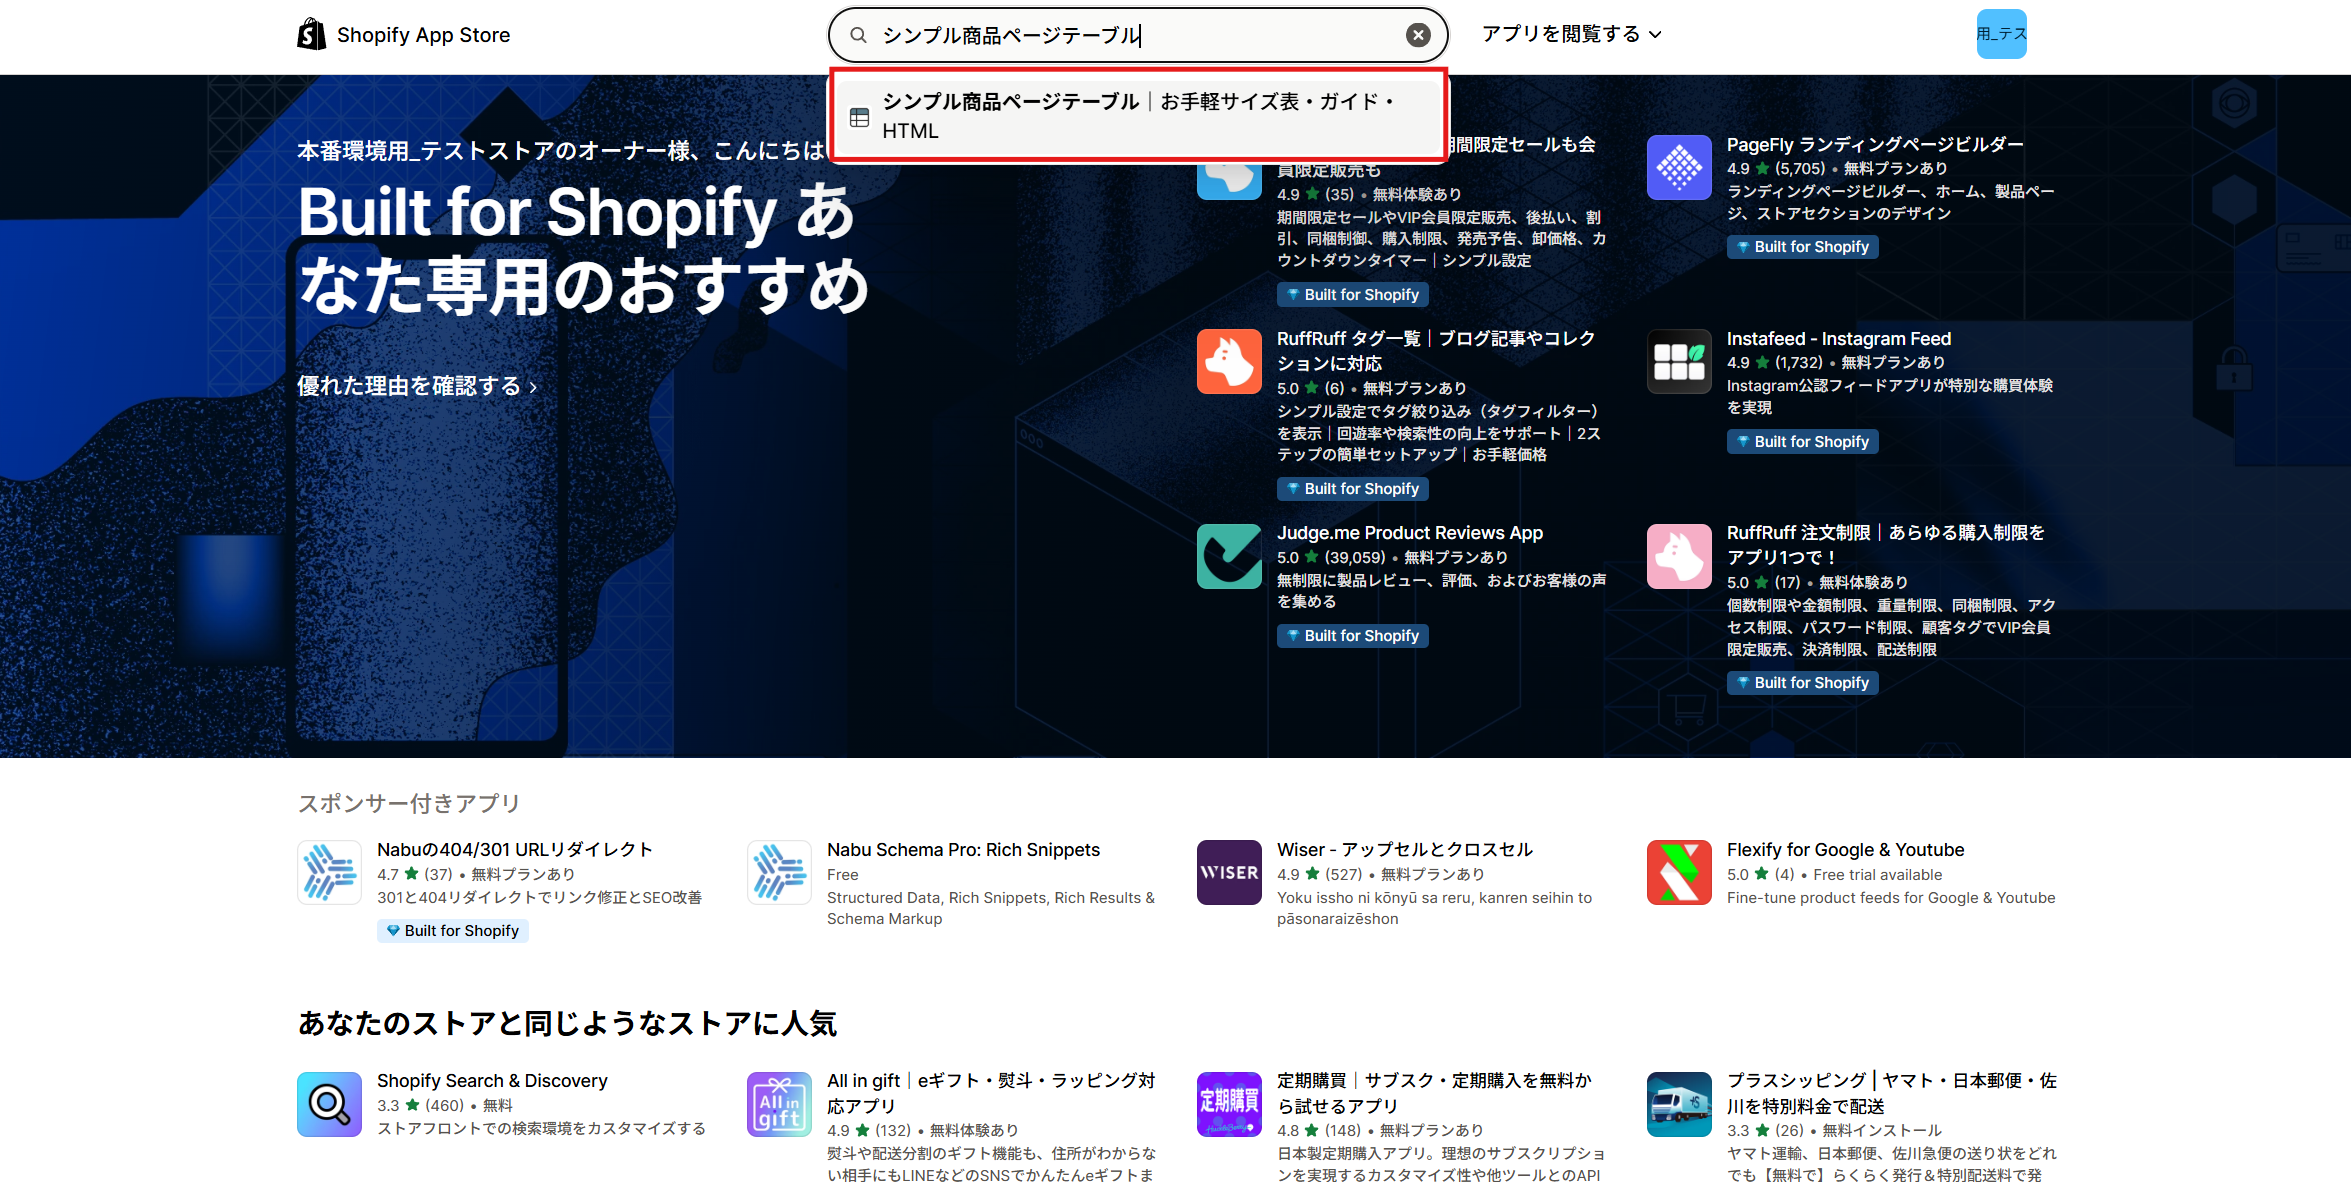This screenshot has height=1182, width=2351.
Task: Click Built for Shopify badge under Nabu redirect
Action: pos(452,931)
